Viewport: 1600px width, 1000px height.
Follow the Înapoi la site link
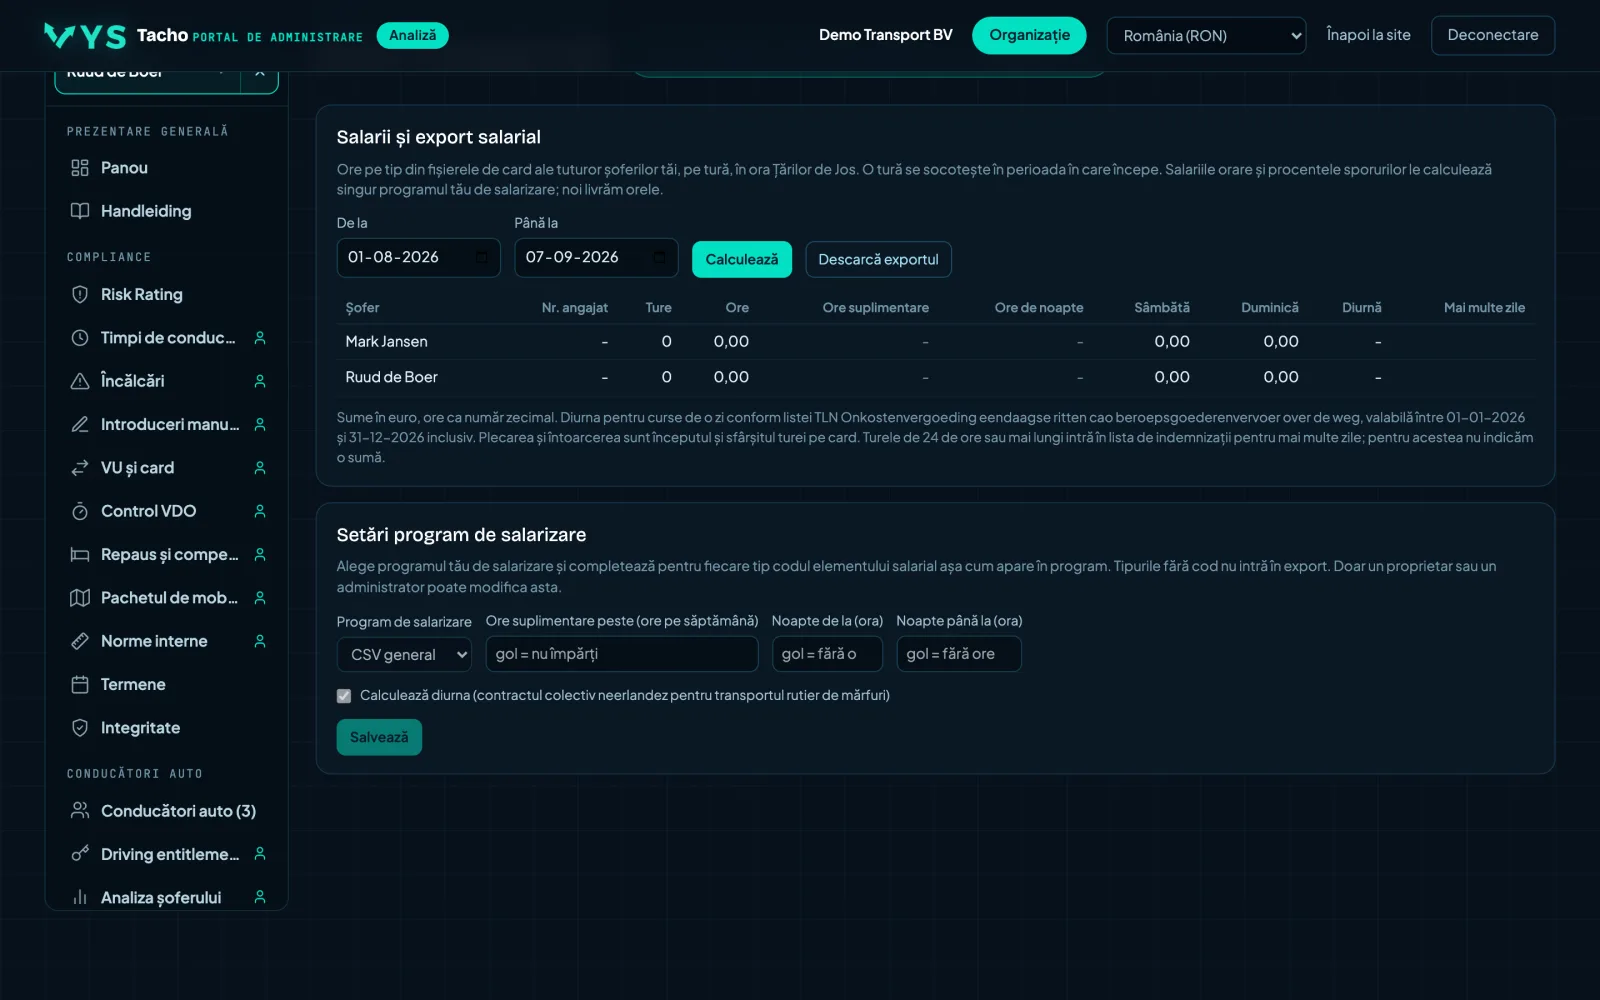[1368, 35]
